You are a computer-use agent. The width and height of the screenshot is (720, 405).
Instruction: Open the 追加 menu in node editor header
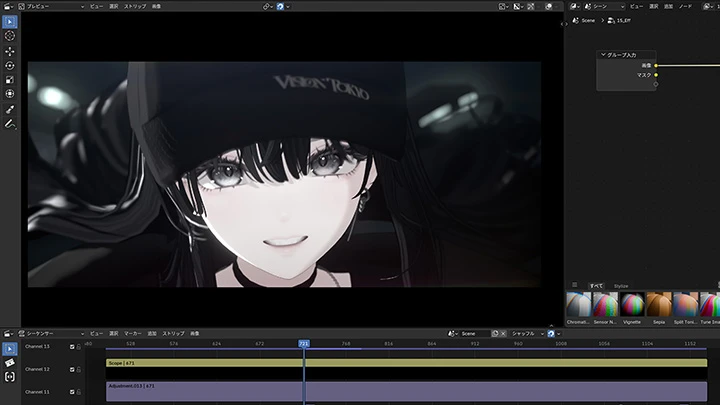coord(669,6)
